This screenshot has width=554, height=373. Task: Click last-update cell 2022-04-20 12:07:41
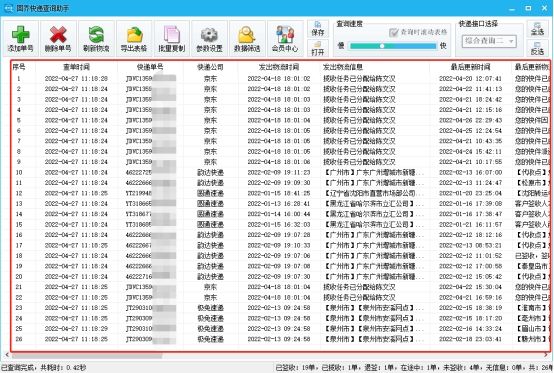[470, 78]
